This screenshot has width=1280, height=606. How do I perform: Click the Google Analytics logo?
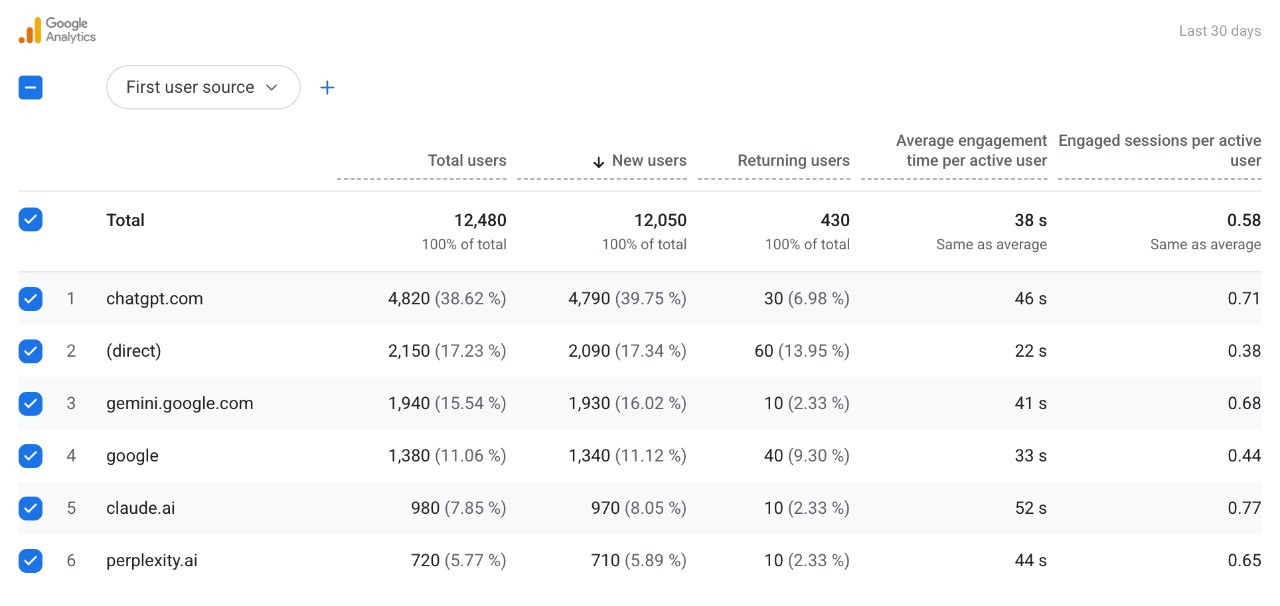(57, 30)
